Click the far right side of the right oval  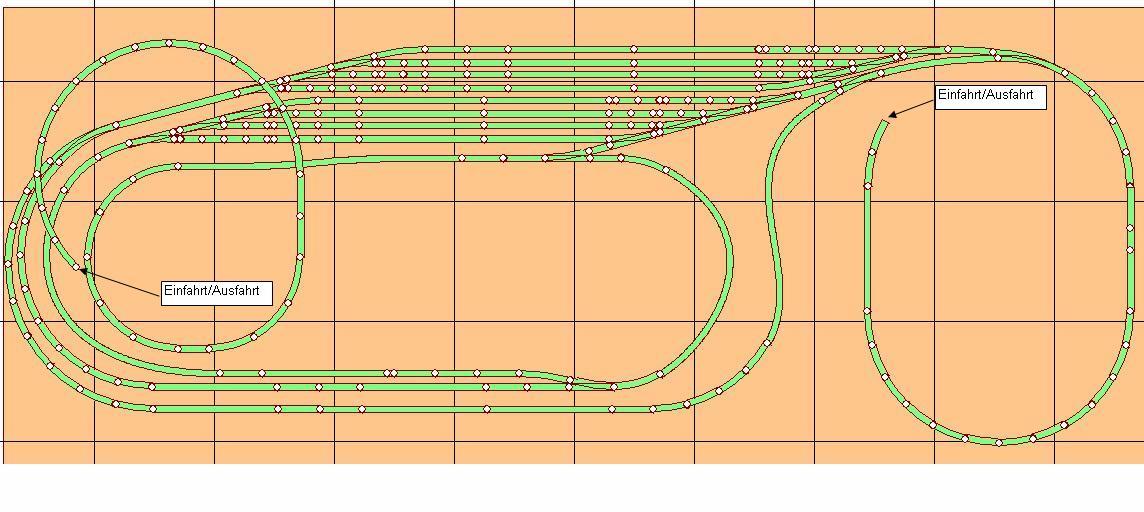tap(1130, 250)
